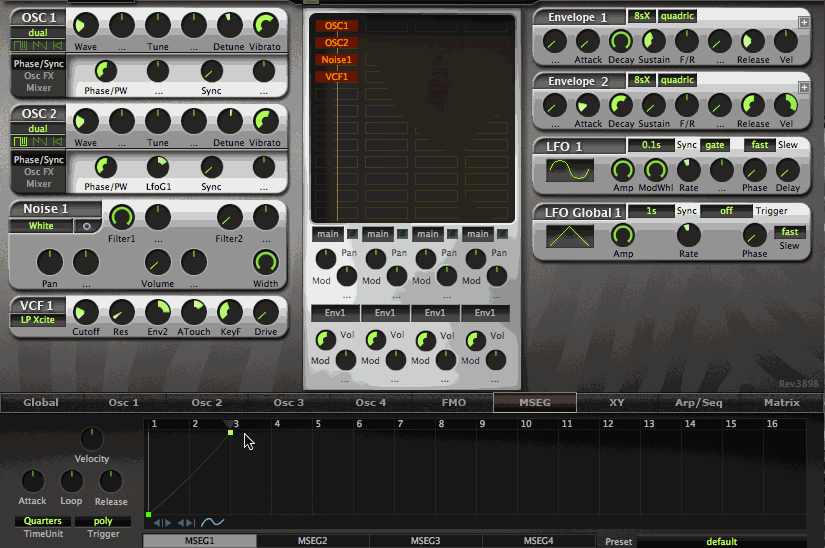
Task: Switch to the XY tab
Action: pyautogui.click(x=617, y=403)
